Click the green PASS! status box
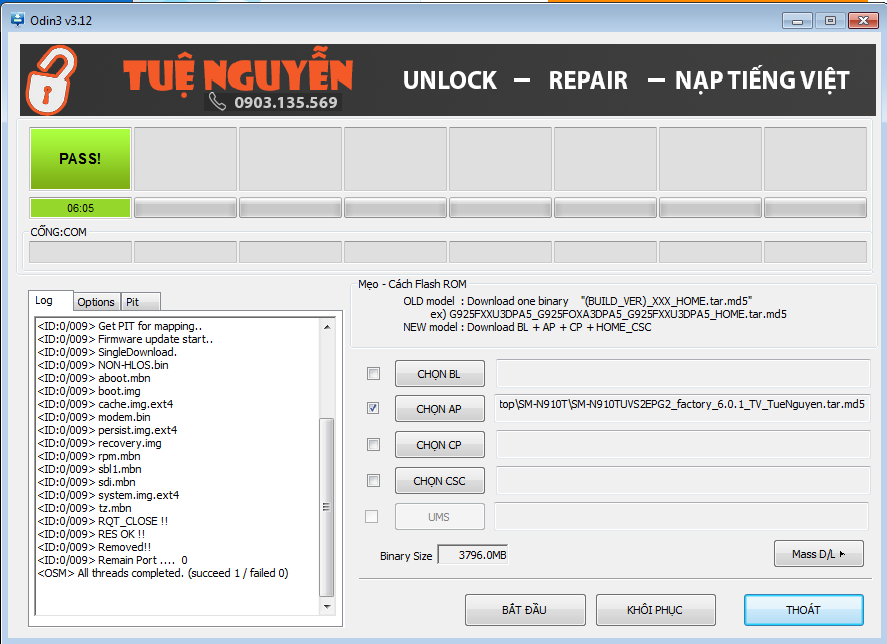887x644 pixels. [x=80, y=158]
